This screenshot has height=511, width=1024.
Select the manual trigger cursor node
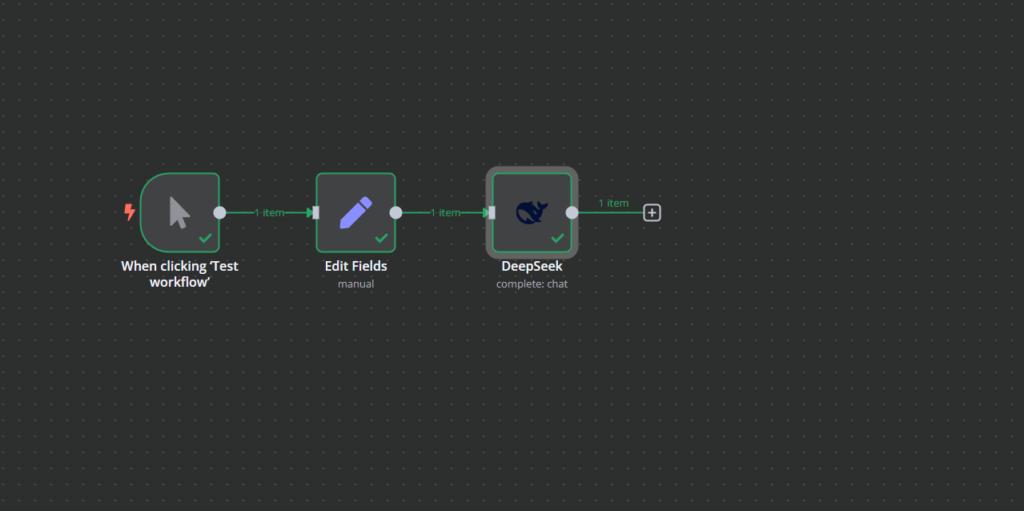(180, 212)
